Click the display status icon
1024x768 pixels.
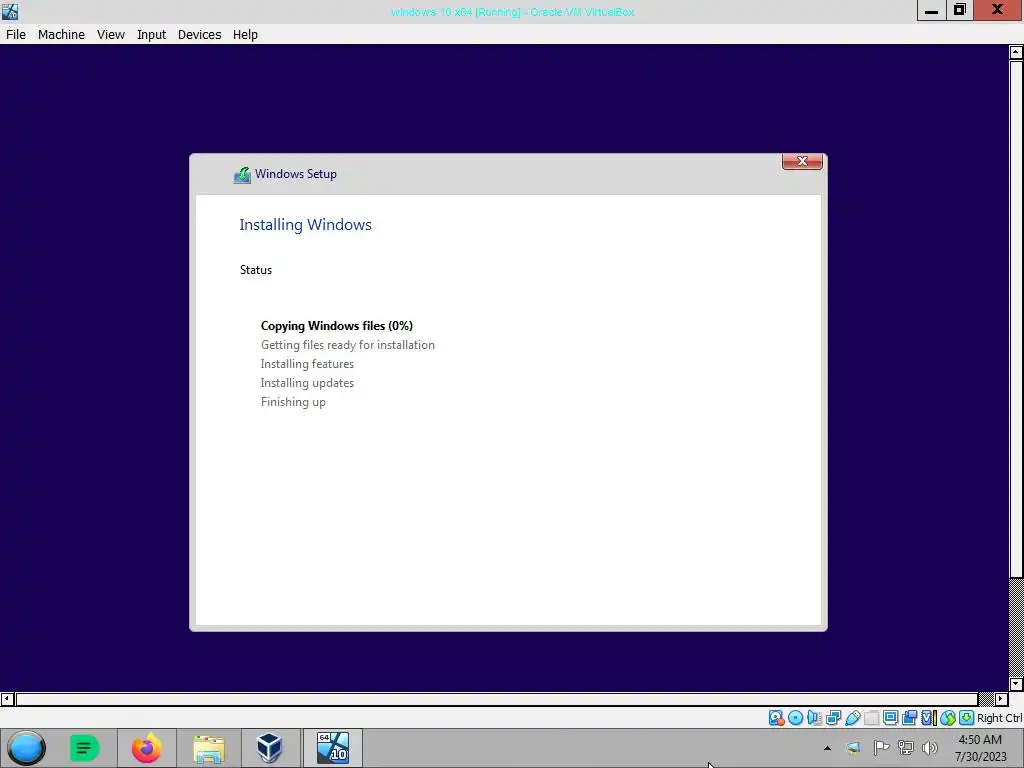890,718
